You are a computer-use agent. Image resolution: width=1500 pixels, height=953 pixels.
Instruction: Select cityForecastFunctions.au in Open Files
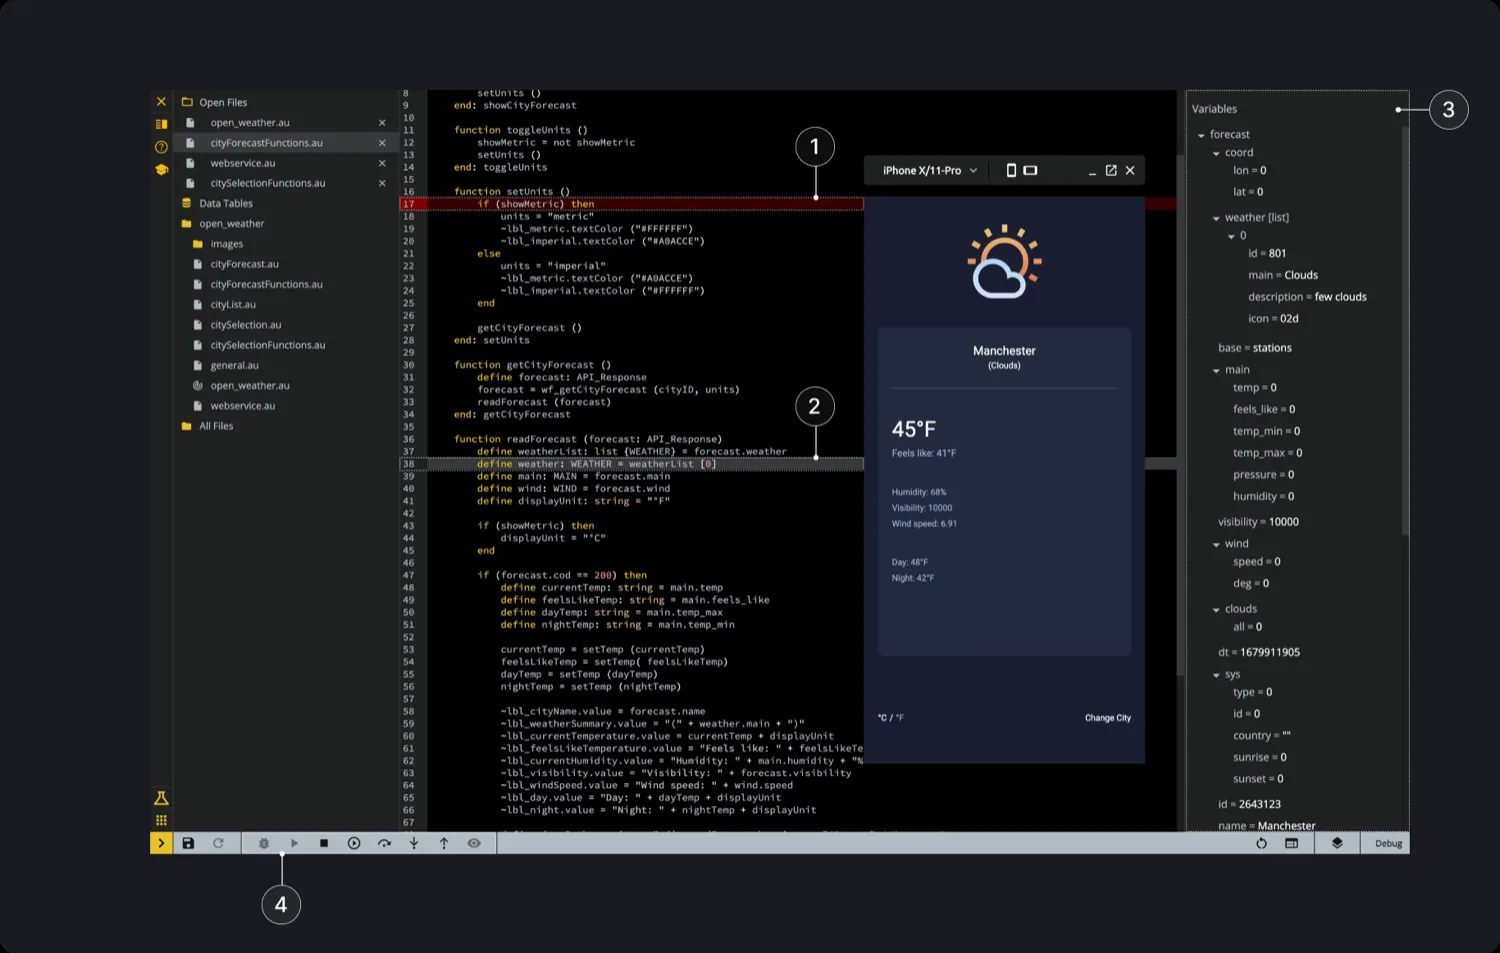click(x=266, y=143)
